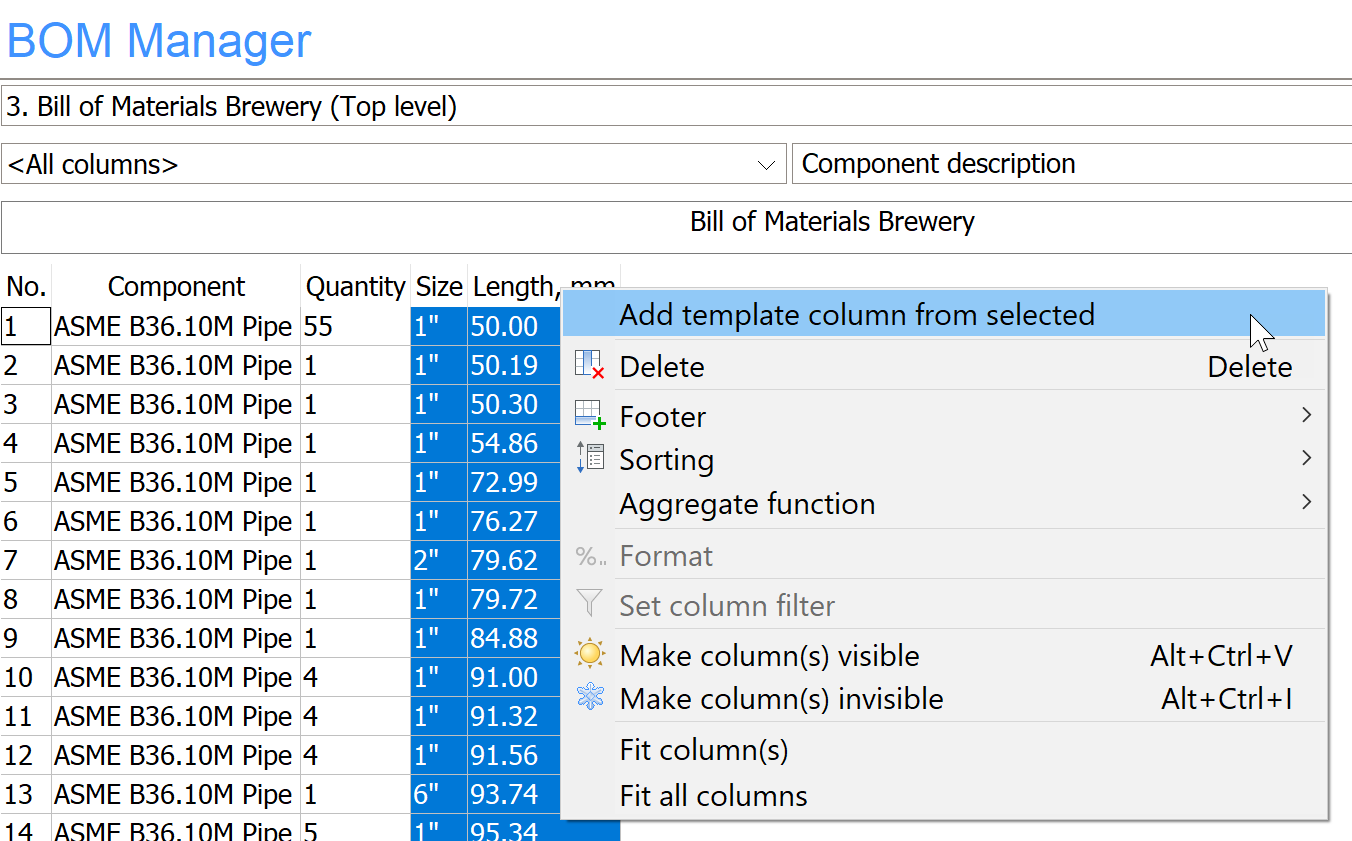This screenshot has width=1352, height=841.
Task: Click the Delete icon in context menu
Action: pos(590,366)
